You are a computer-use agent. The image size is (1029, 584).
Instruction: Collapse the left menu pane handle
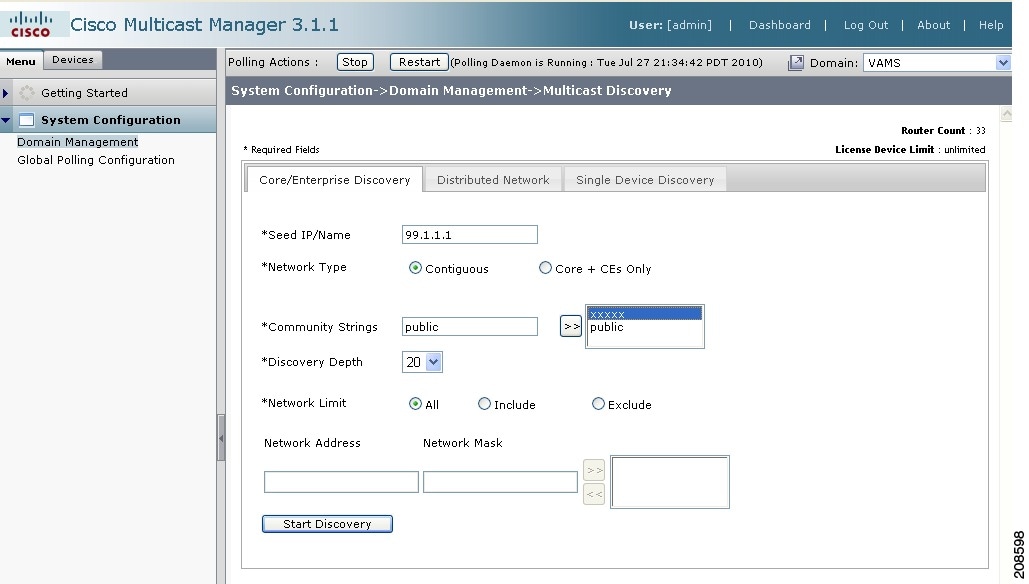click(x=221, y=438)
